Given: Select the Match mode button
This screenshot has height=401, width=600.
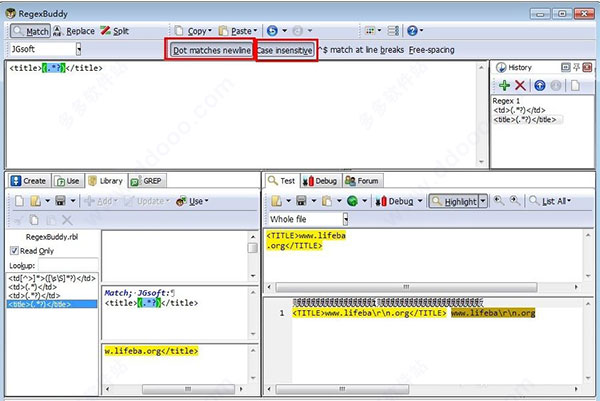Looking at the screenshot, I should pos(30,31).
